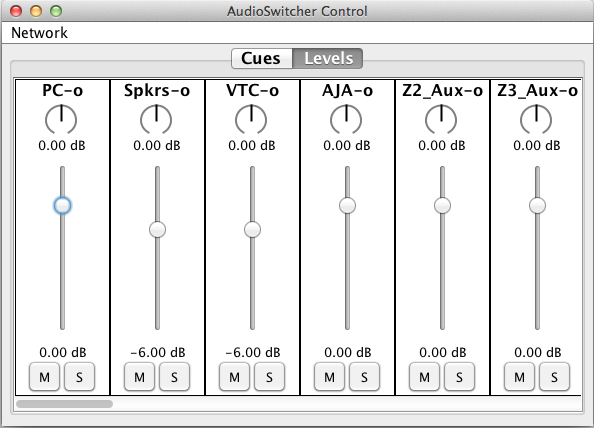Mute the Z2_Aux-o channel
This screenshot has height=428, width=594.
click(x=425, y=377)
